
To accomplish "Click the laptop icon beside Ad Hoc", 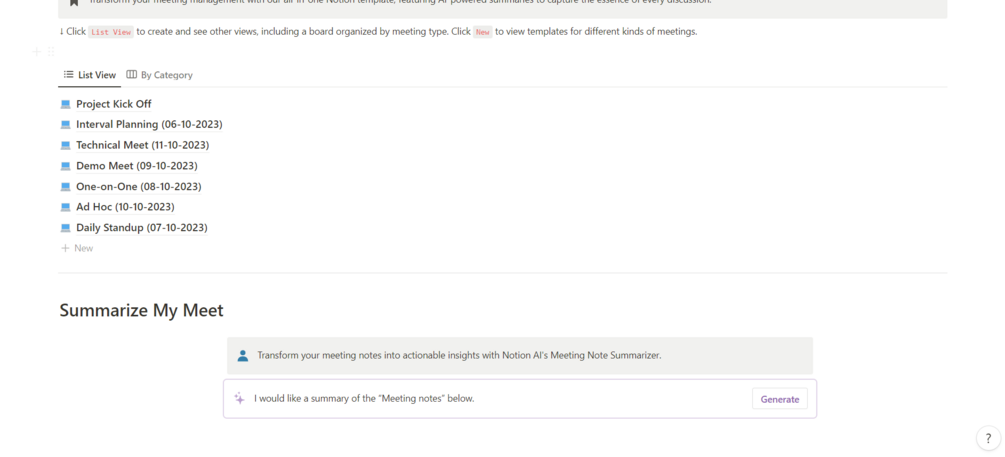I will tap(66, 207).
